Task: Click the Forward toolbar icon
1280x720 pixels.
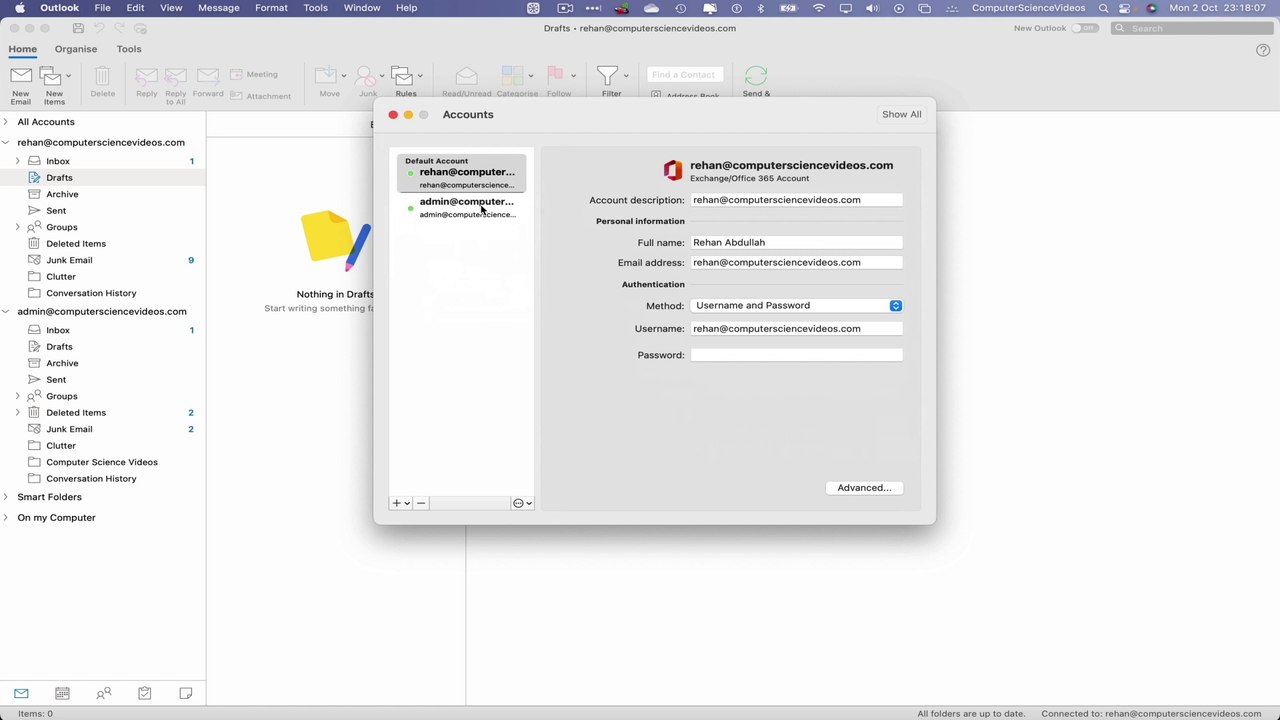Action: [208, 76]
